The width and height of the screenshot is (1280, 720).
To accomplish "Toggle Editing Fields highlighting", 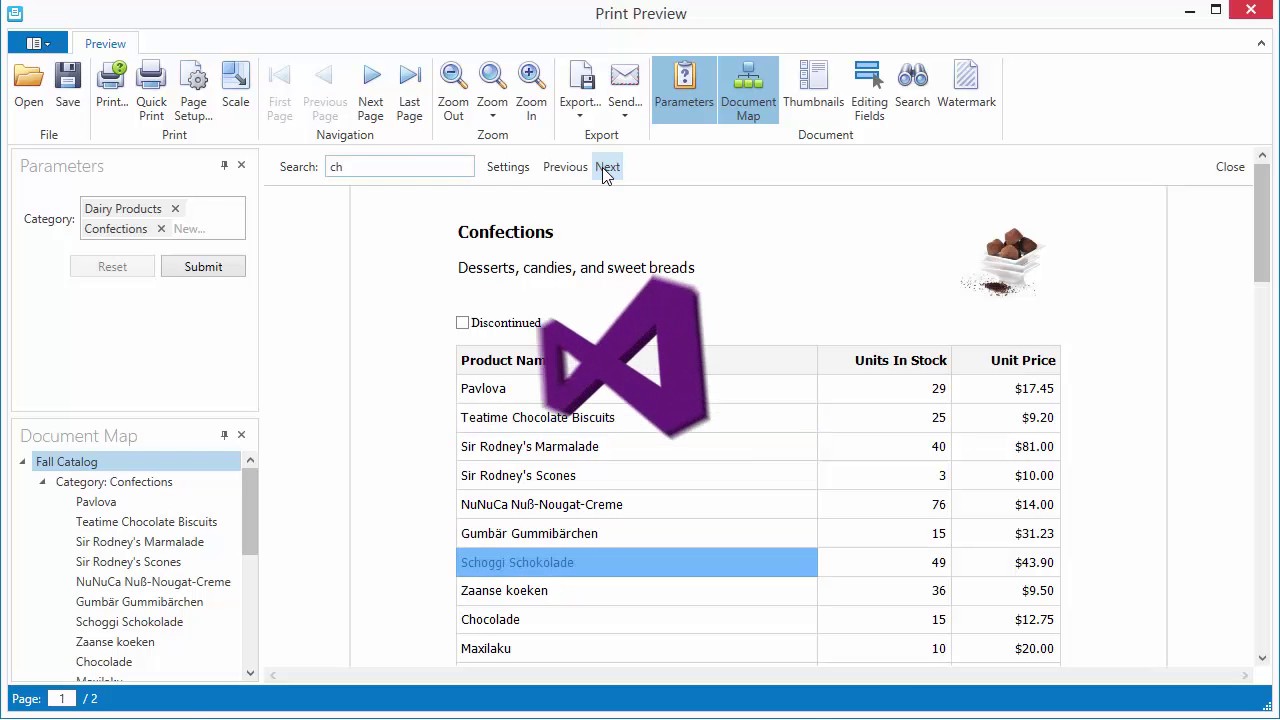I will click(x=869, y=91).
